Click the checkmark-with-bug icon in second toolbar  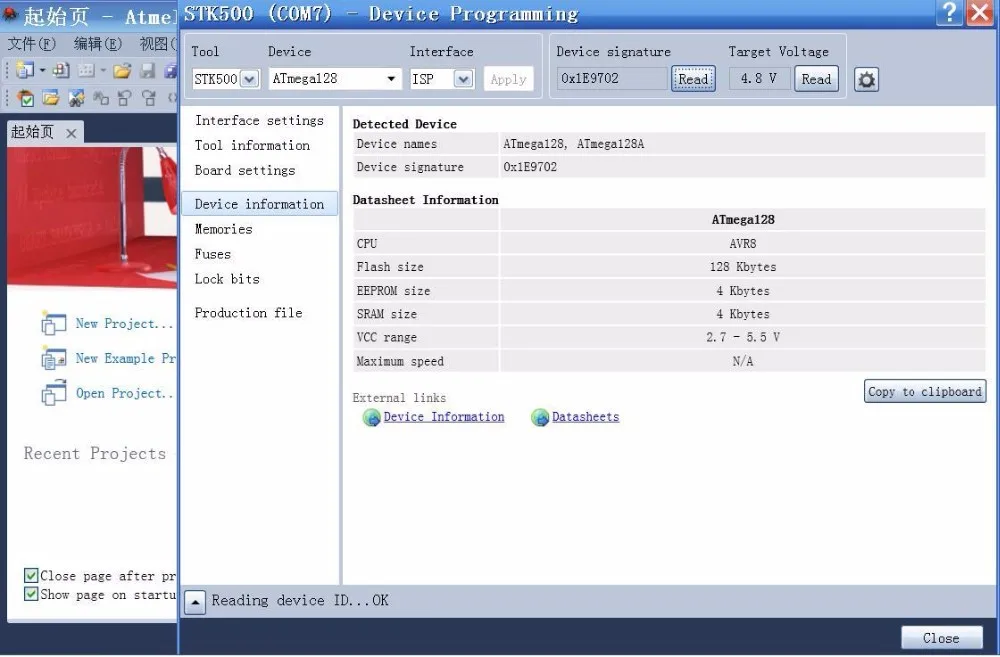coord(26,98)
